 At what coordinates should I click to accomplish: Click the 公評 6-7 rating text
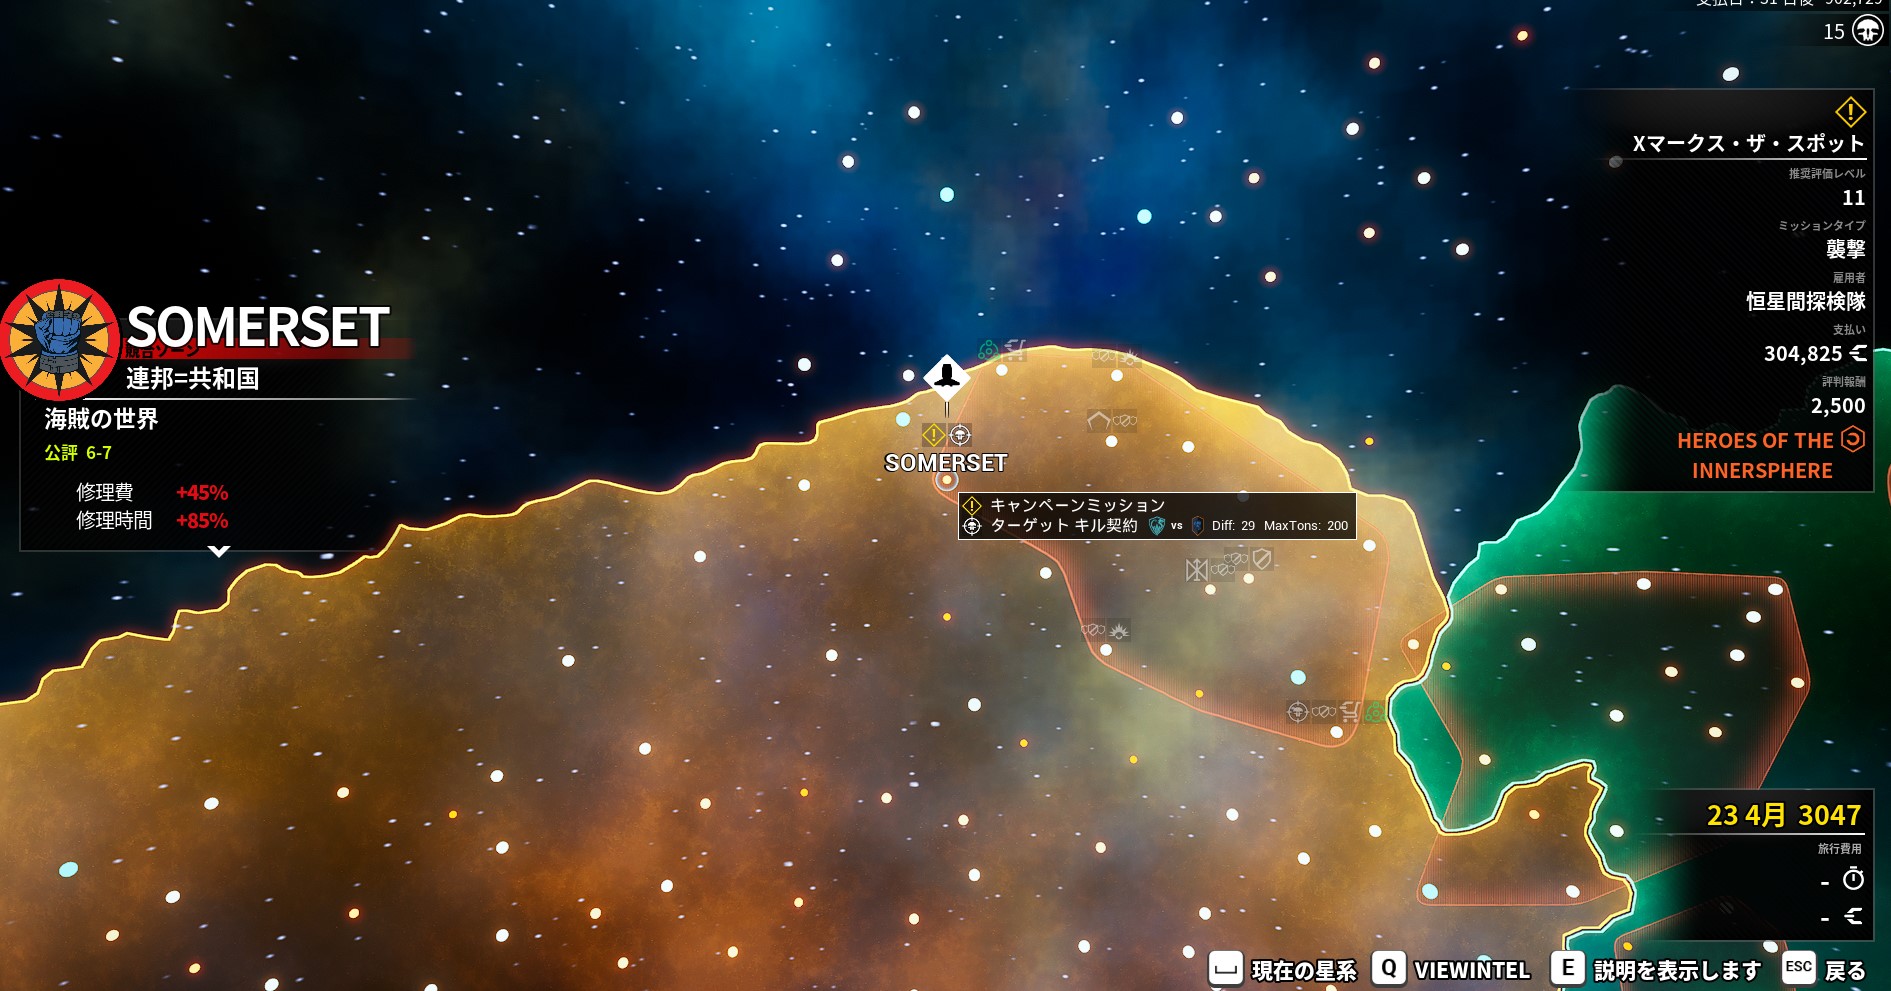coord(78,453)
